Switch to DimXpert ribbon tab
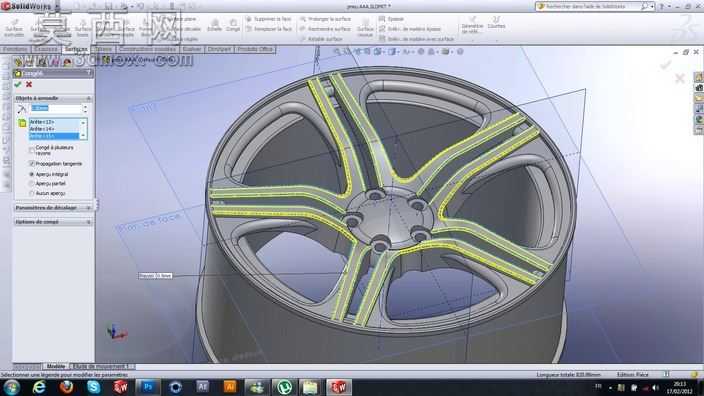The image size is (704, 396). pos(219,49)
